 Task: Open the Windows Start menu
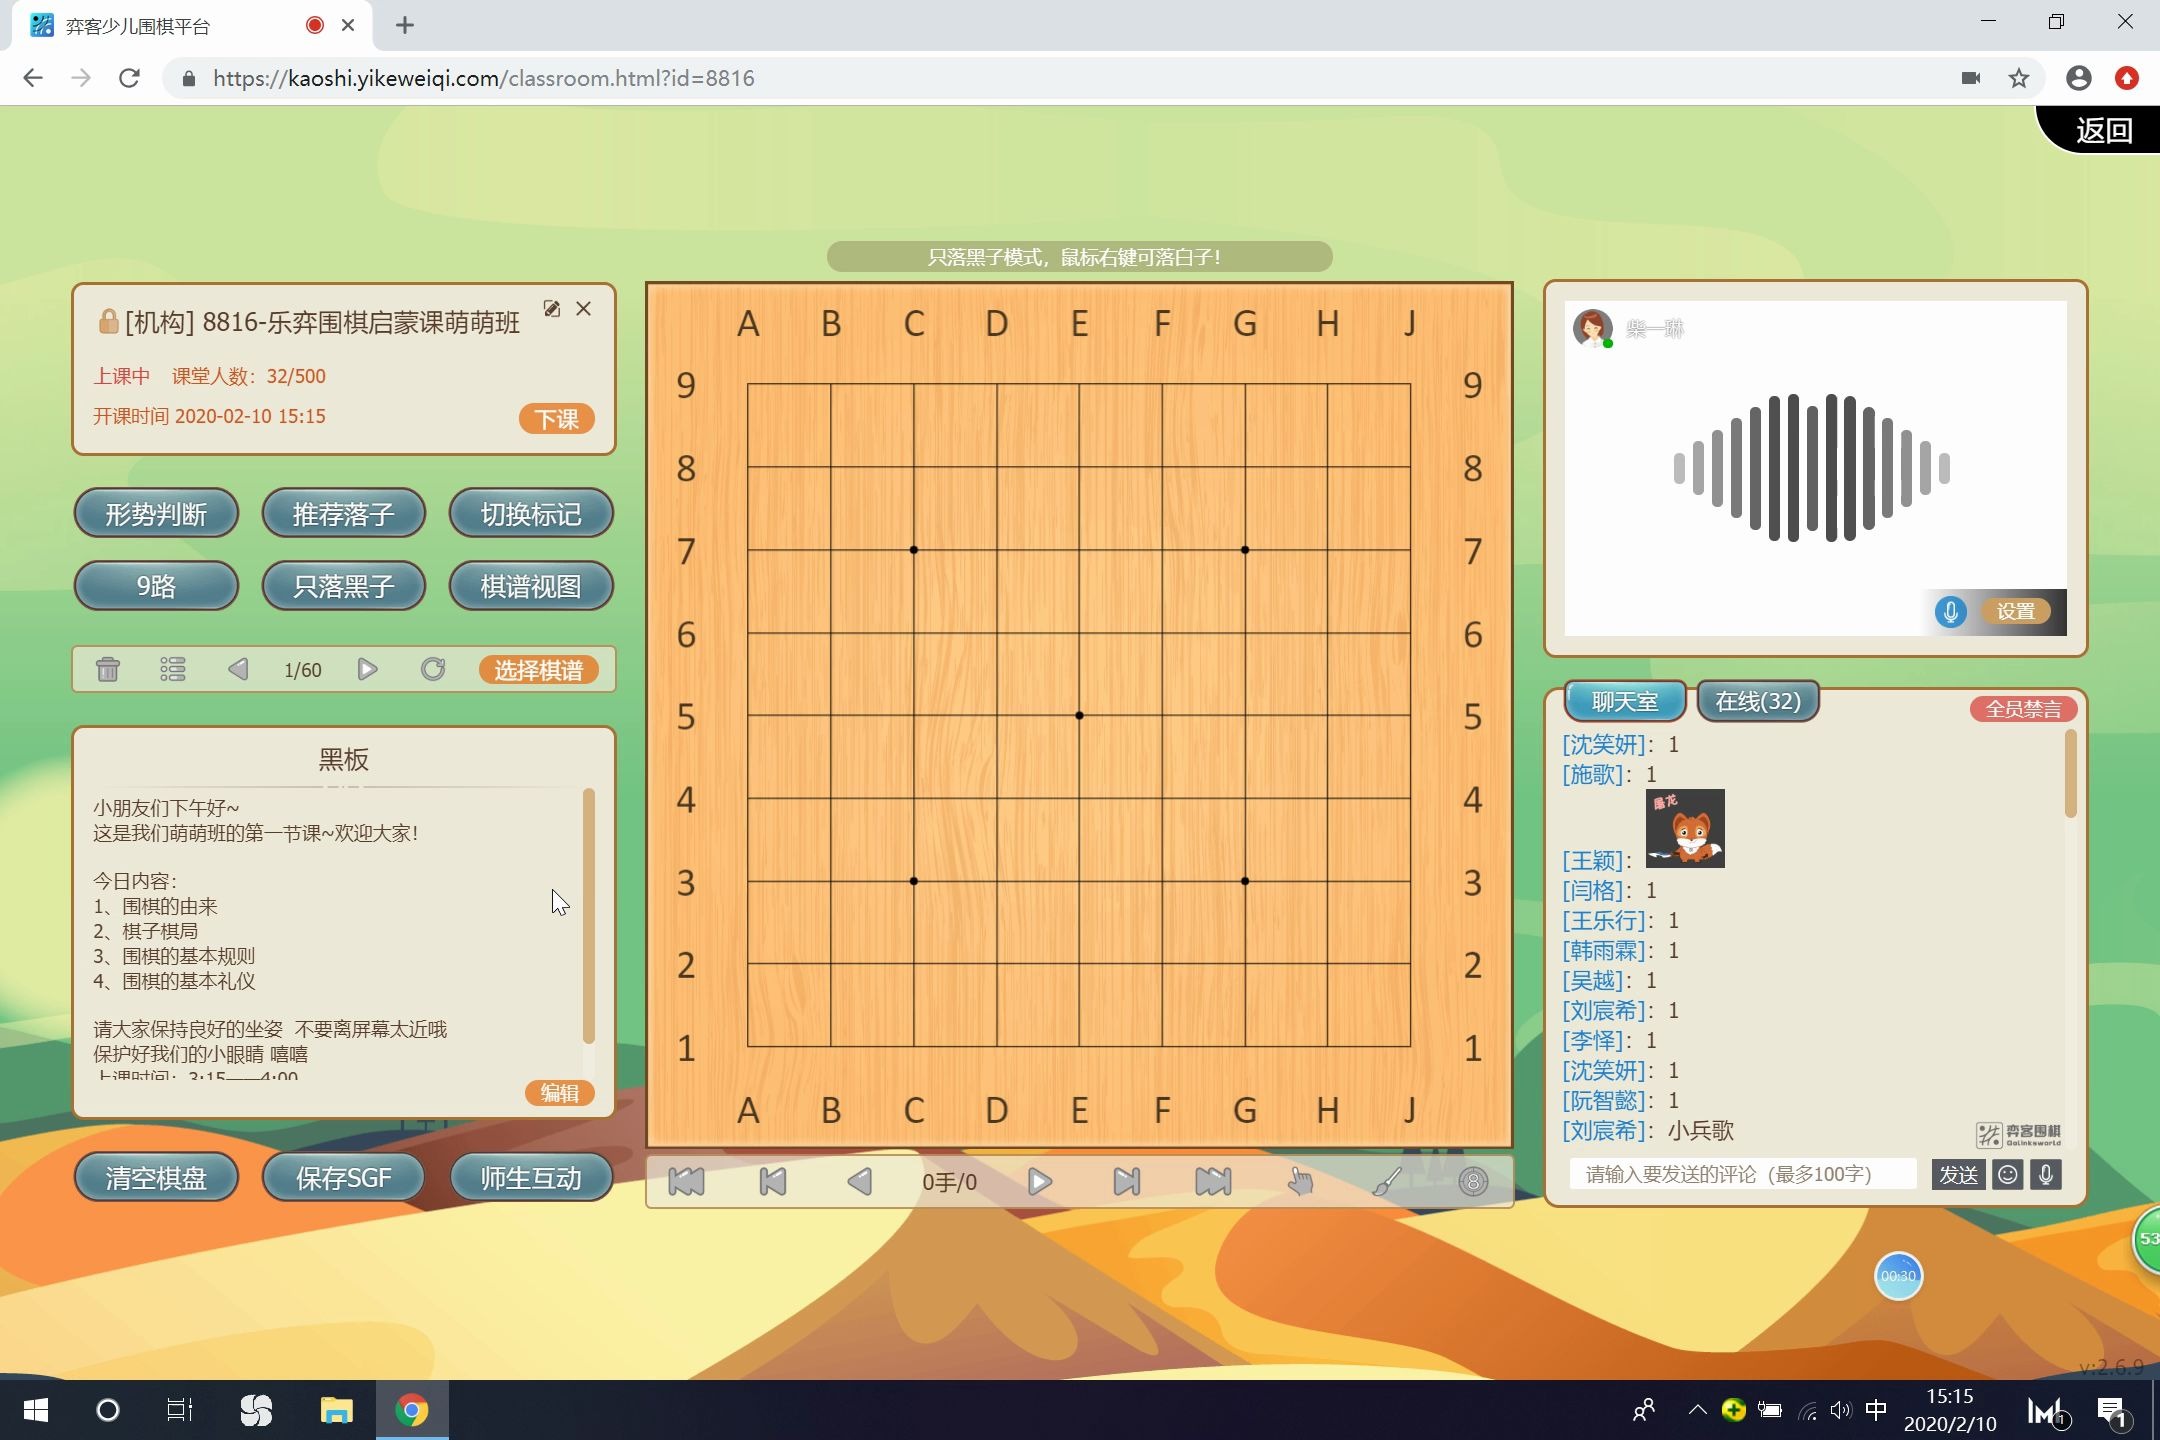[x=35, y=1411]
